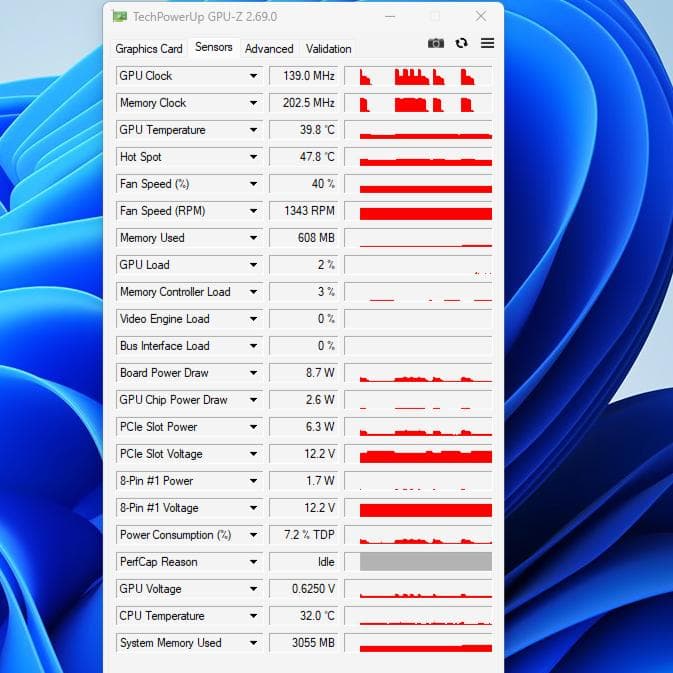Minimize the GPU-Z window
The width and height of the screenshot is (673, 673).
click(390, 17)
